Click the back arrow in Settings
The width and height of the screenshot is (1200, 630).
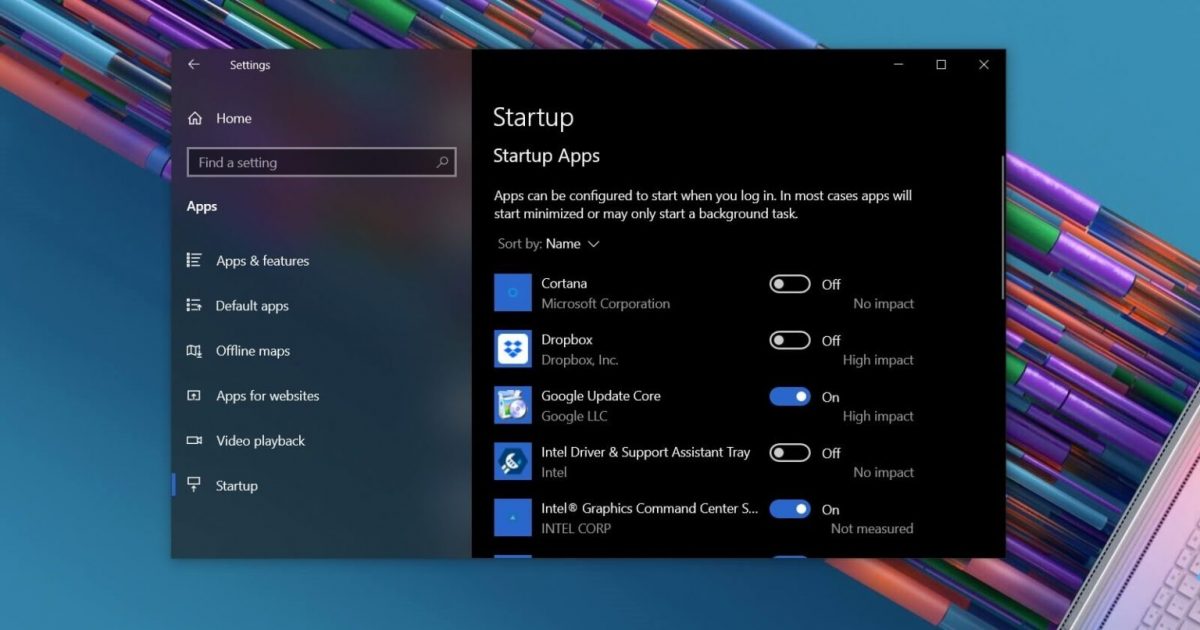point(194,65)
